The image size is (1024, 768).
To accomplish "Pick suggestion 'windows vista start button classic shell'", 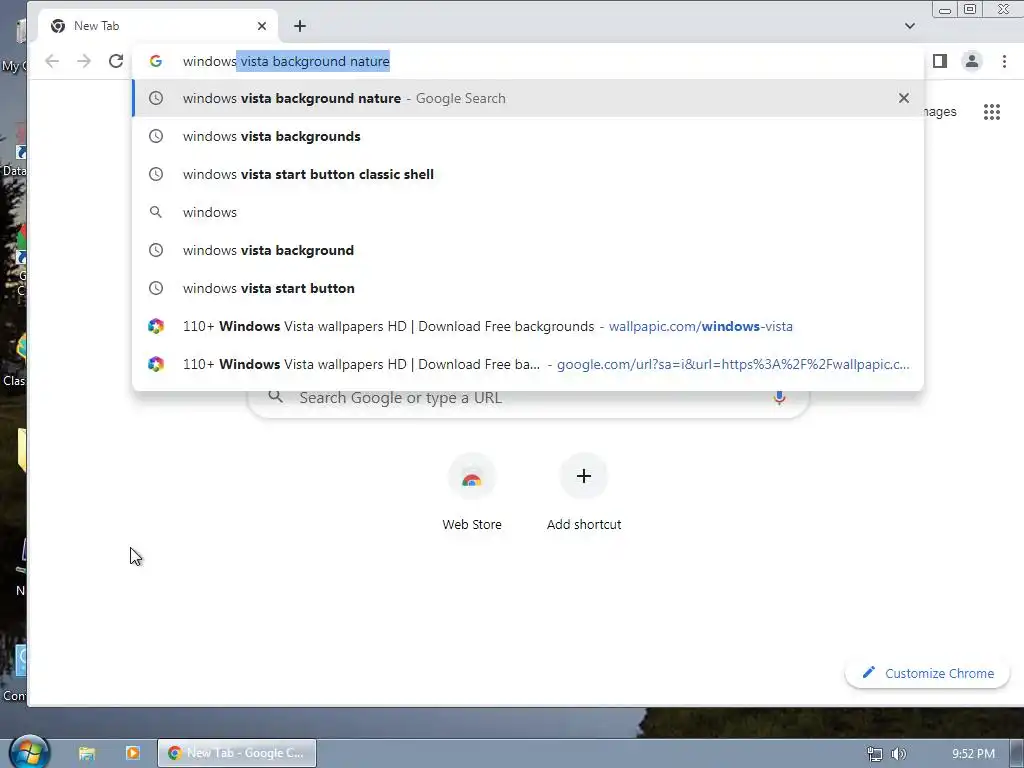I will click(528, 174).
